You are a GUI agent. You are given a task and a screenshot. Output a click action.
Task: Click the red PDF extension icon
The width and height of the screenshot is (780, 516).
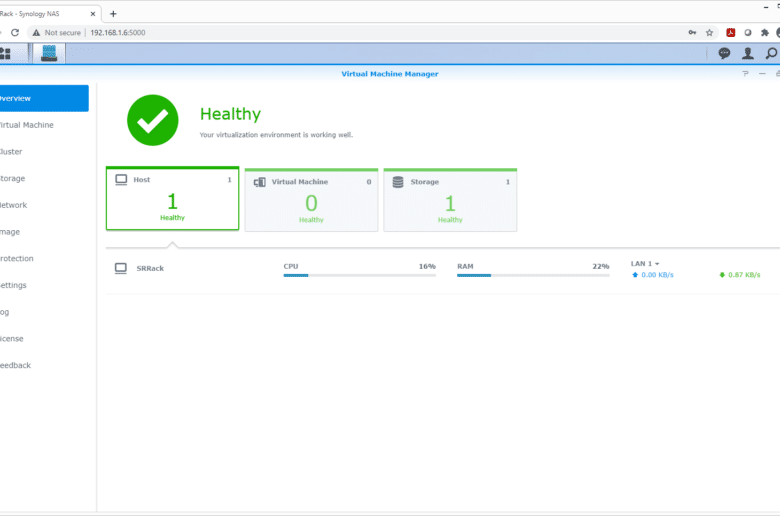pos(730,32)
